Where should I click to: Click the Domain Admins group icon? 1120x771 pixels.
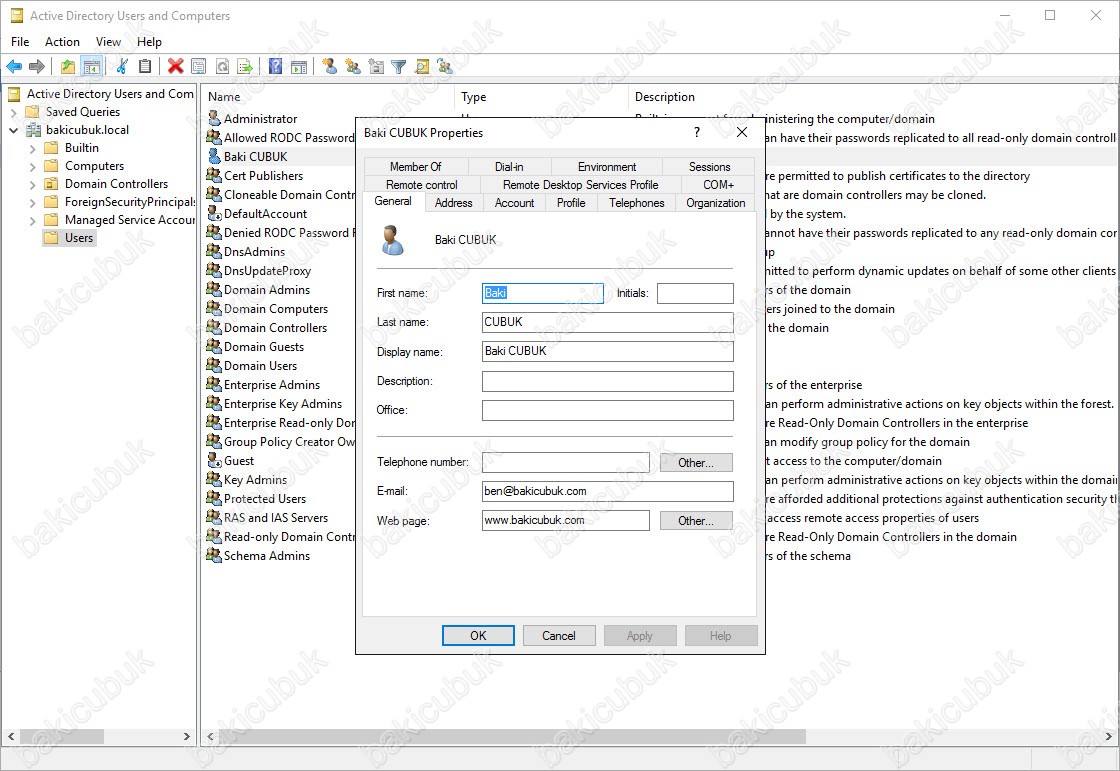click(214, 289)
